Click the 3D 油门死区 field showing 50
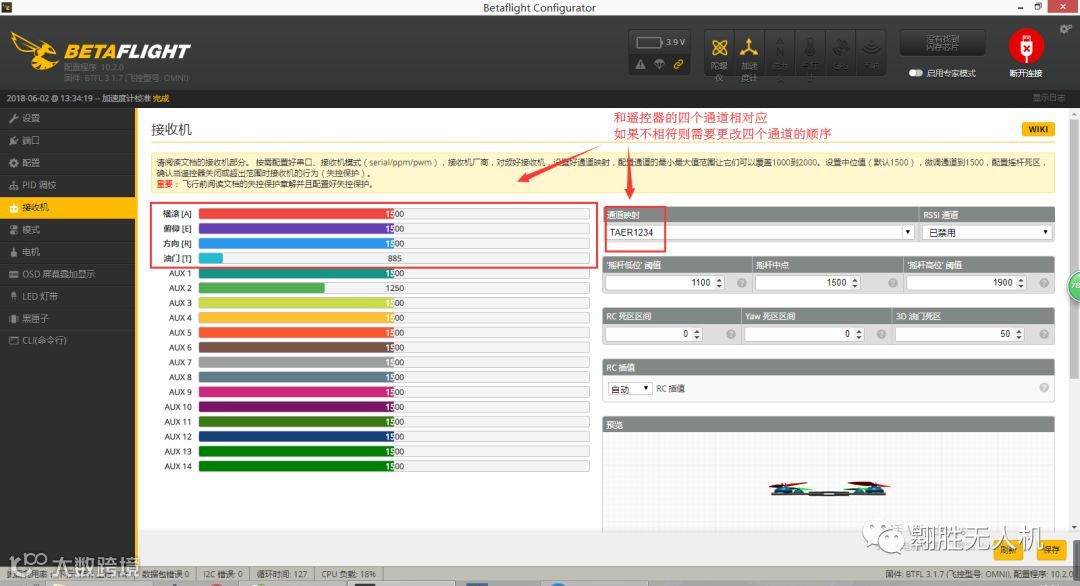This screenshot has width=1080, height=586. pyautogui.click(x=960, y=334)
